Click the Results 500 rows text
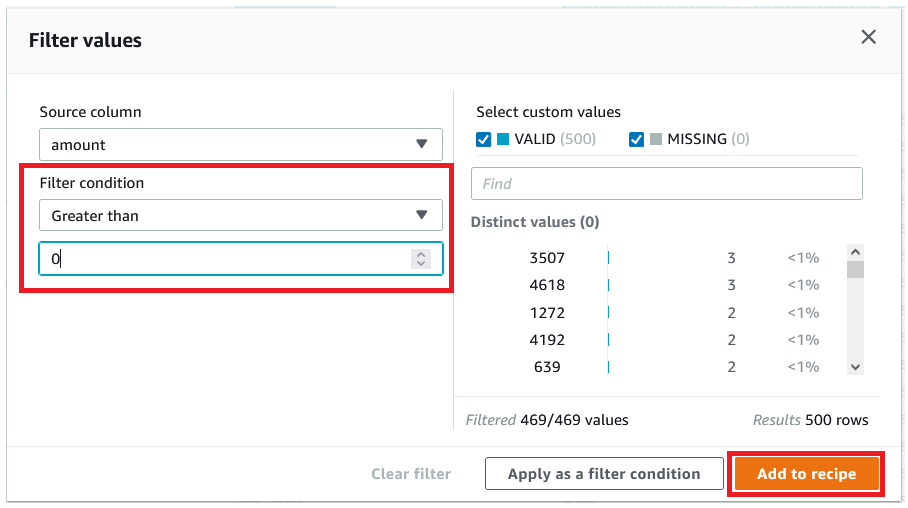Image resolution: width=908 pixels, height=508 pixels. pos(810,420)
